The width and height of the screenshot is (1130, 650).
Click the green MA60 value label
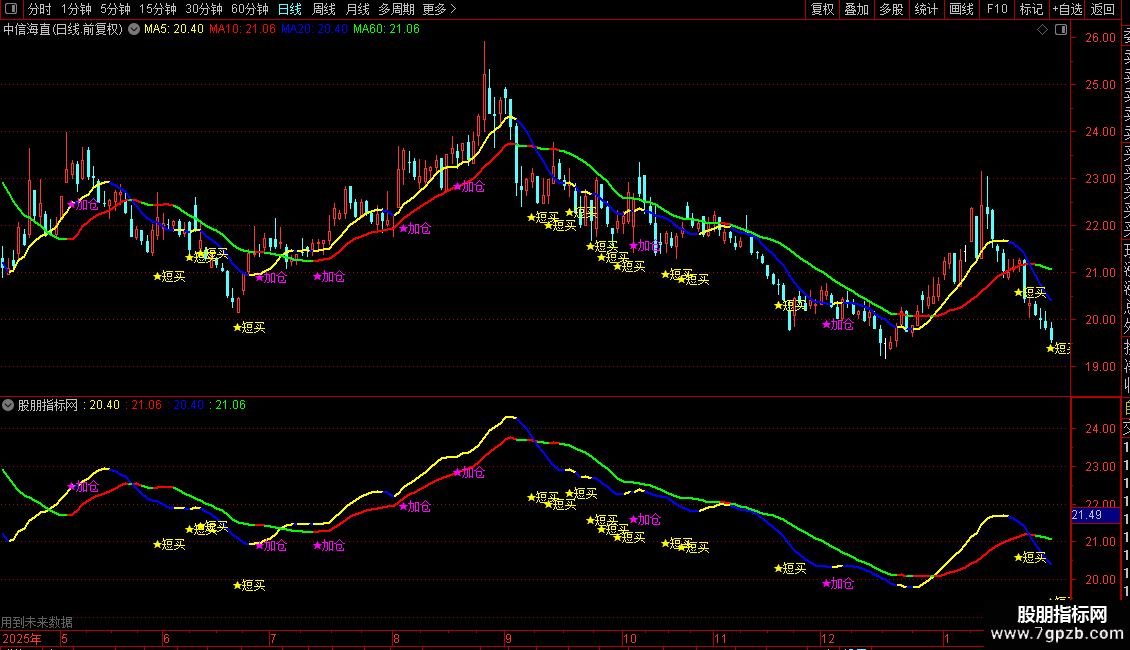click(386, 30)
